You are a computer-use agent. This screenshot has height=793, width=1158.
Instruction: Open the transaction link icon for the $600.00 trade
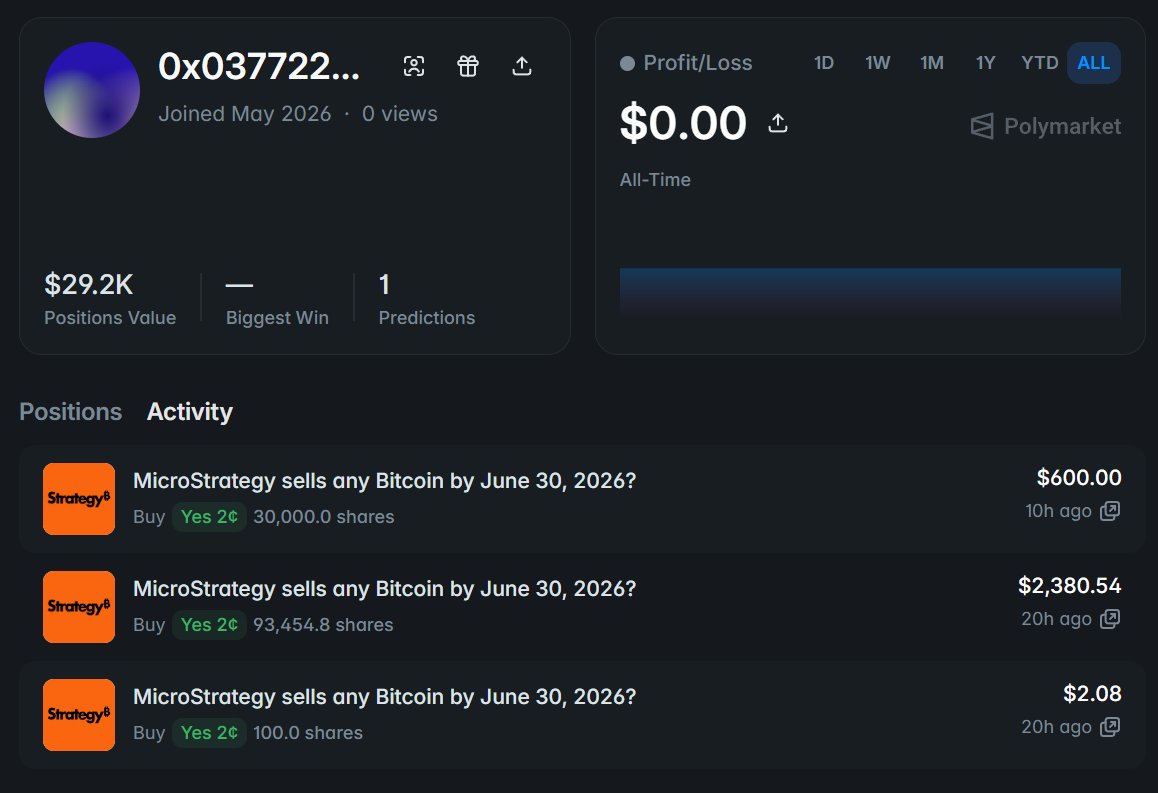(1110, 511)
